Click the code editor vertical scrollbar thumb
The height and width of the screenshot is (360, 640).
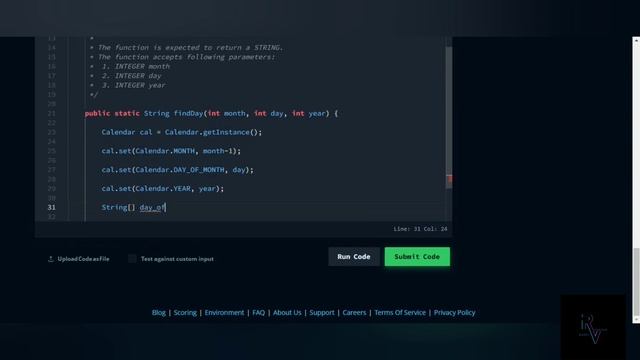click(449, 118)
